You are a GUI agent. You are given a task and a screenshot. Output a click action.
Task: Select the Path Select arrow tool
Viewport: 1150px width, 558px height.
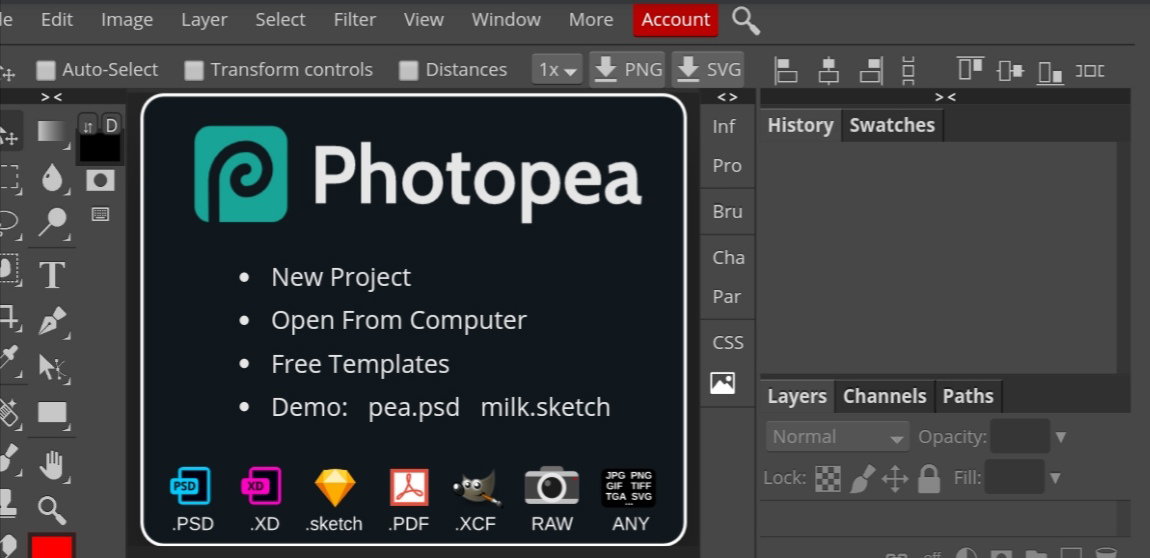(x=52, y=366)
